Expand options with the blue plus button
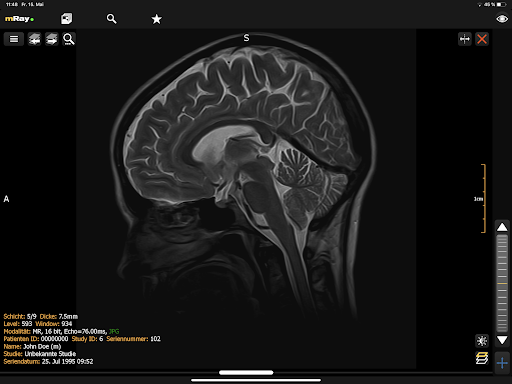 click(502, 363)
